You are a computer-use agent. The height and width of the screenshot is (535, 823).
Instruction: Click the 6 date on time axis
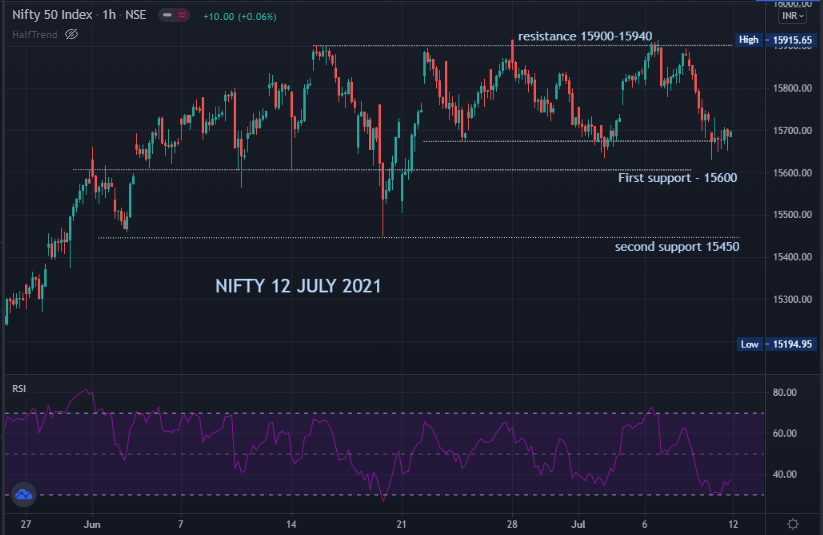[x=645, y=524]
